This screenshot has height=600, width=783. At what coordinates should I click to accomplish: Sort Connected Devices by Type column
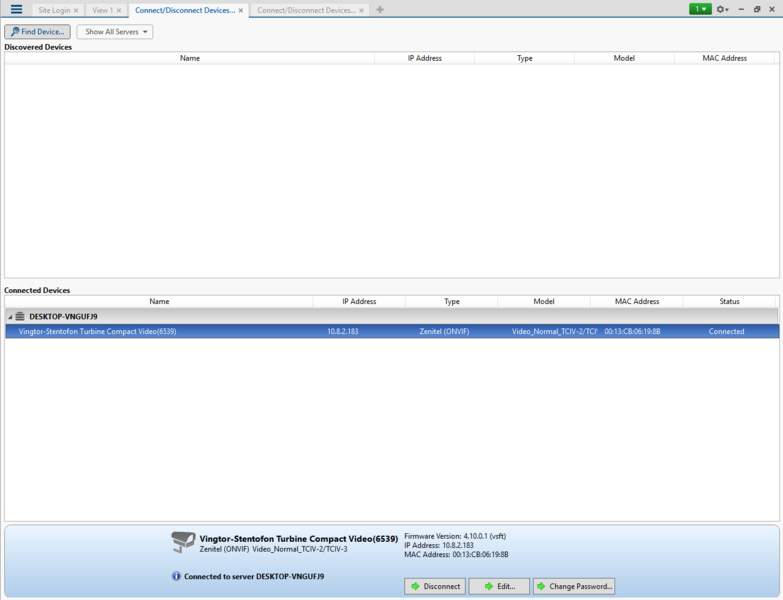pyautogui.click(x=451, y=301)
